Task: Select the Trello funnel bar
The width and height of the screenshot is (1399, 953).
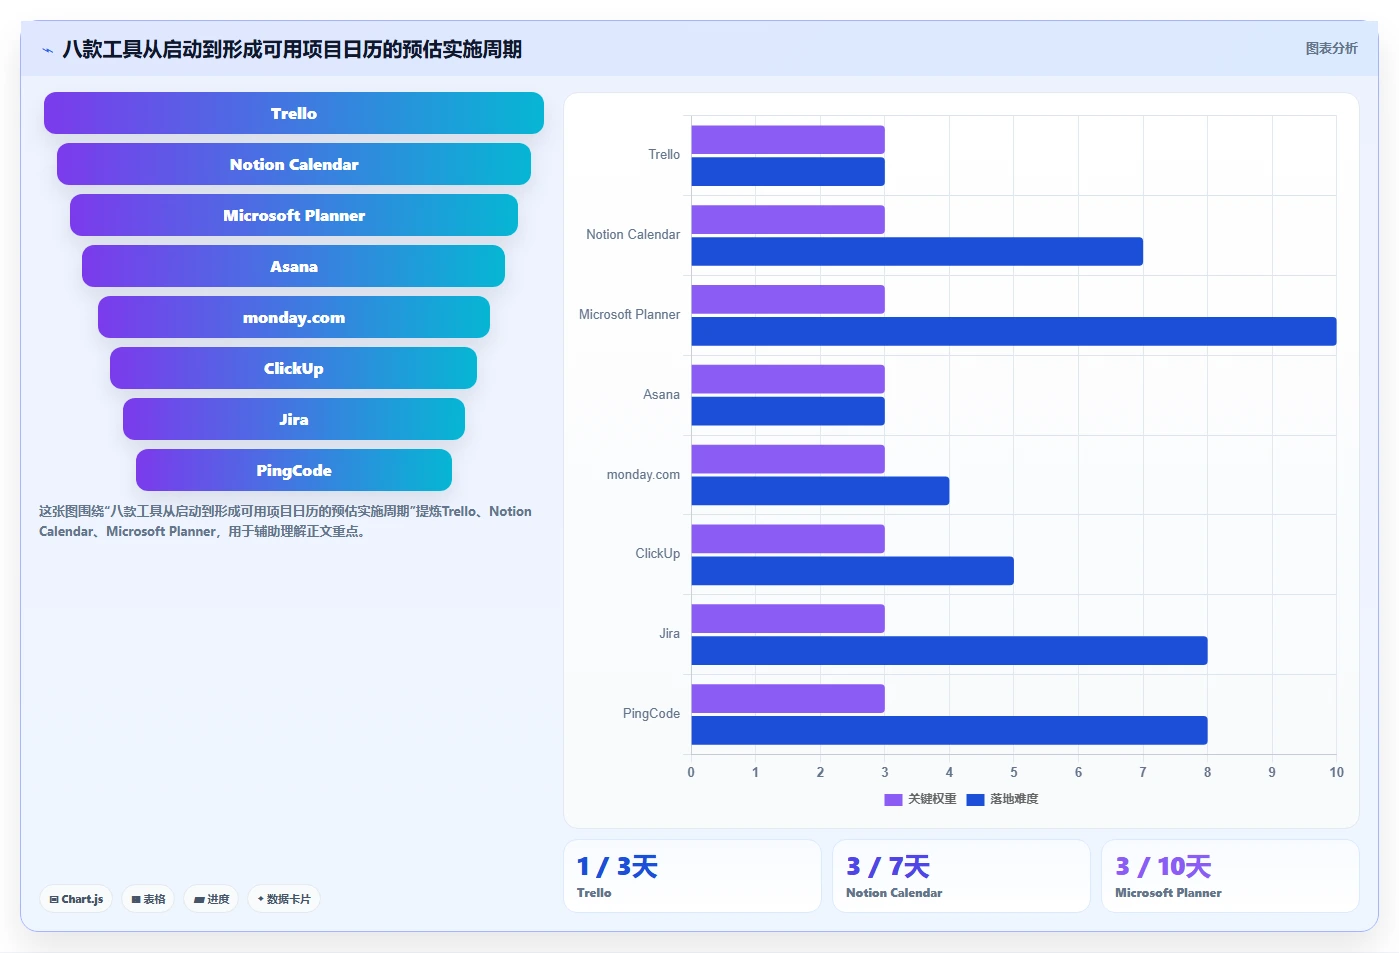Action: pyautogui.click(x=294, y=113)
